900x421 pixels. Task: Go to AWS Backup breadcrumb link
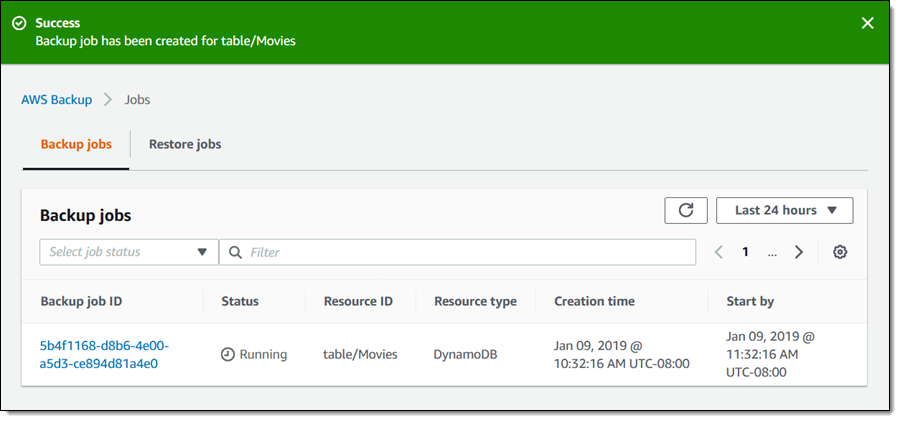(x=56, y=100)
